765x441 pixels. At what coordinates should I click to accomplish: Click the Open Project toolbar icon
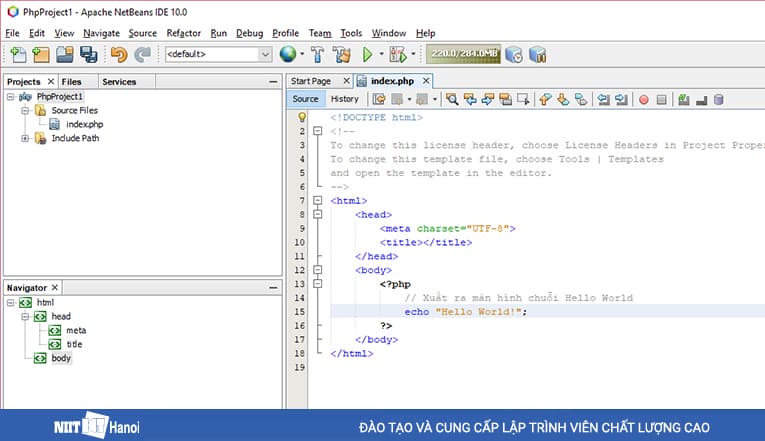pos(64,54)
